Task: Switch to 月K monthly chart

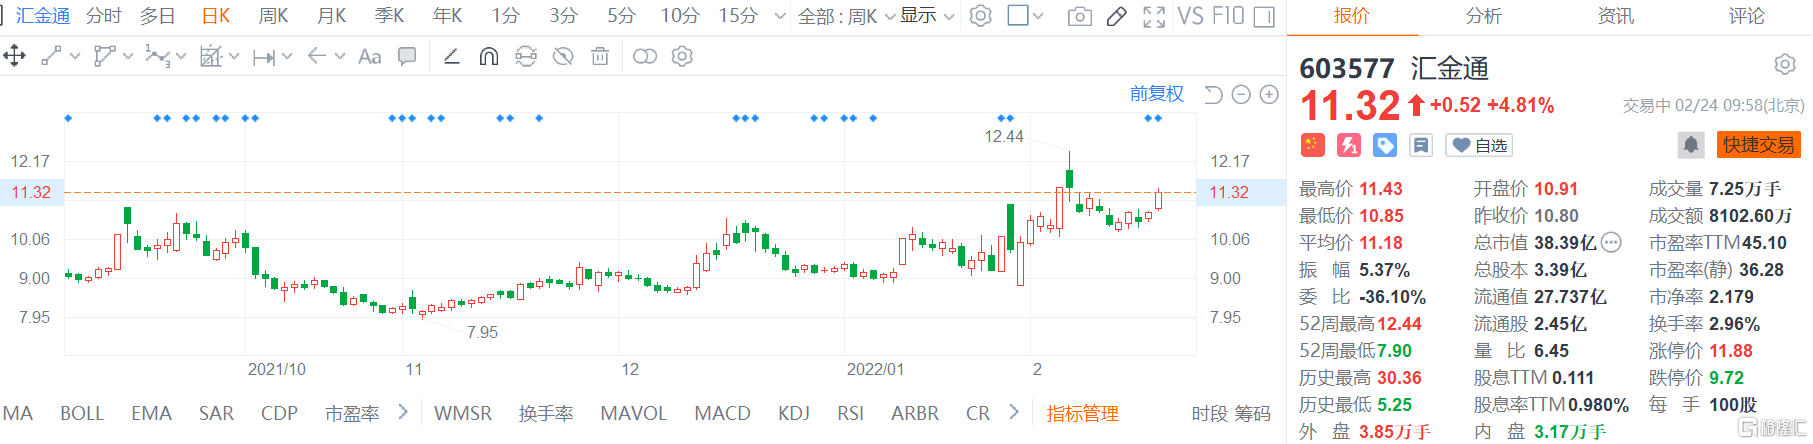Action: point(331,16)
